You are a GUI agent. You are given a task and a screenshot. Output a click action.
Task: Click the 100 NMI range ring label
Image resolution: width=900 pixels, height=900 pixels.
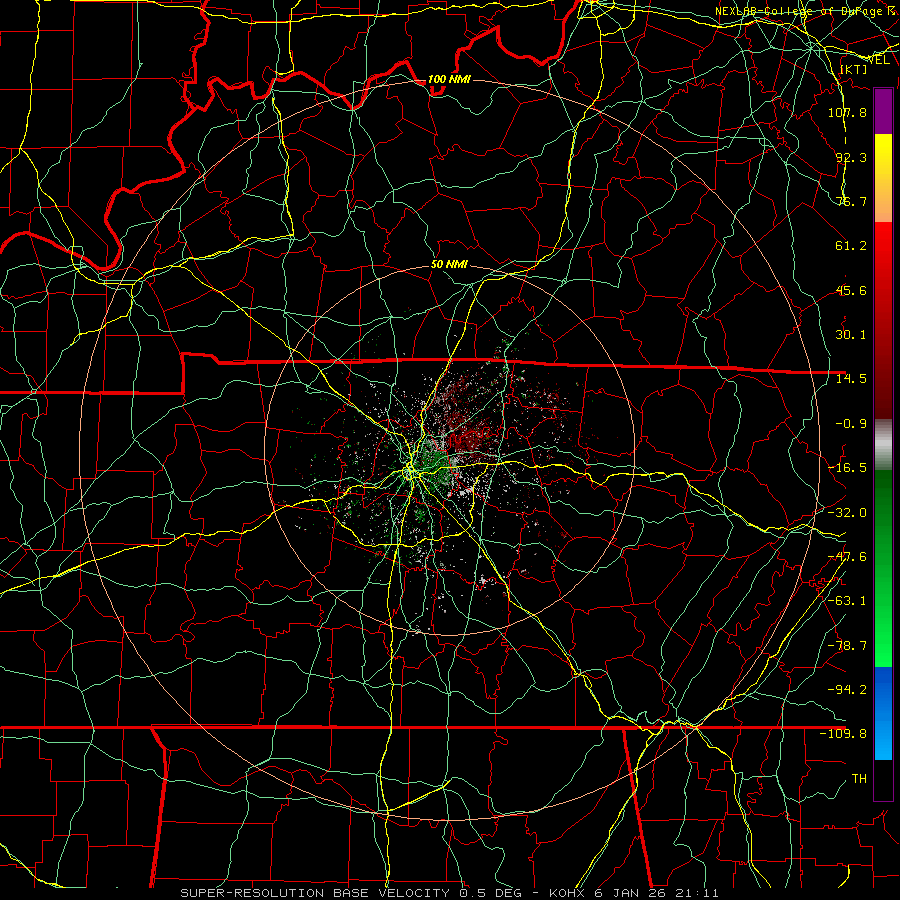[449, 79]
